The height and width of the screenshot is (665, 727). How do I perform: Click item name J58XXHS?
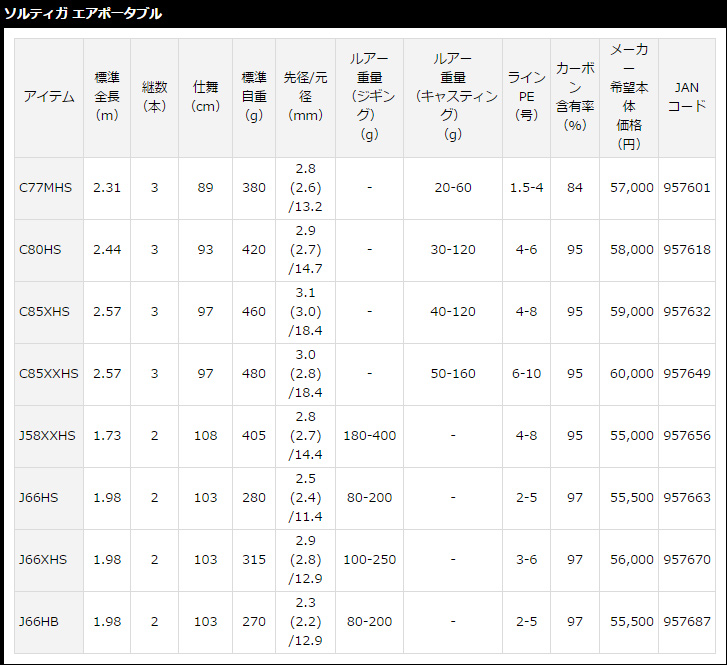[x=47, y=435]
